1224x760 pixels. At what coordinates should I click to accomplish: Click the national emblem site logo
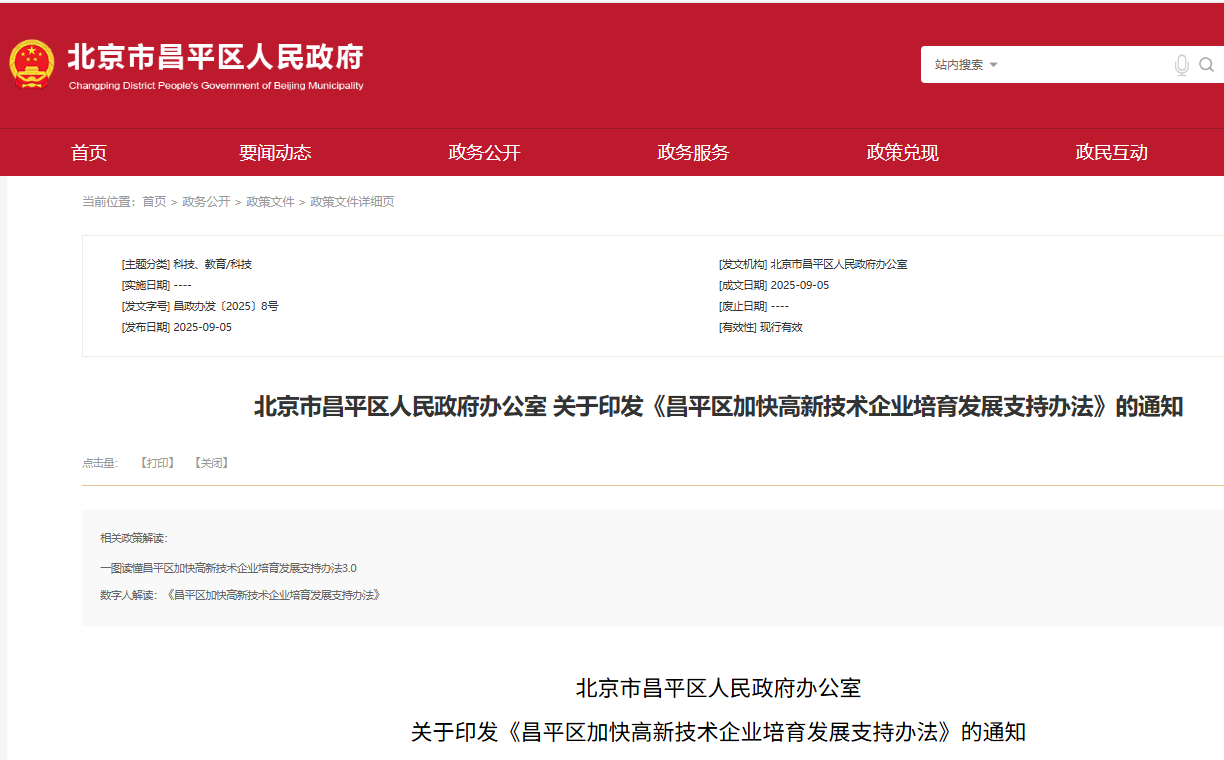tap(33, 63)
